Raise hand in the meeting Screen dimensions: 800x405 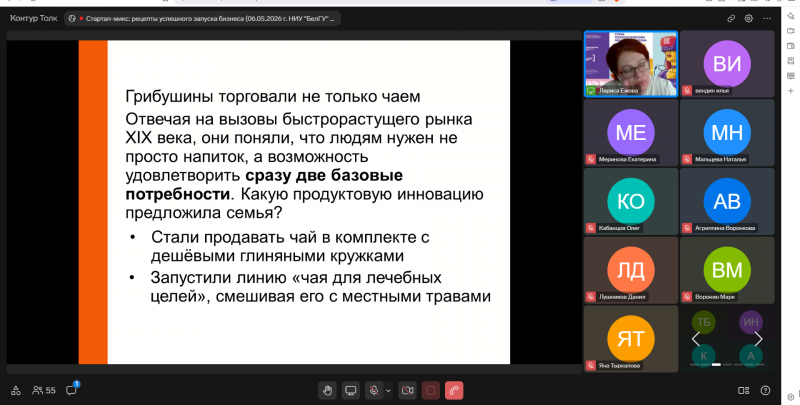click(327, 391)
